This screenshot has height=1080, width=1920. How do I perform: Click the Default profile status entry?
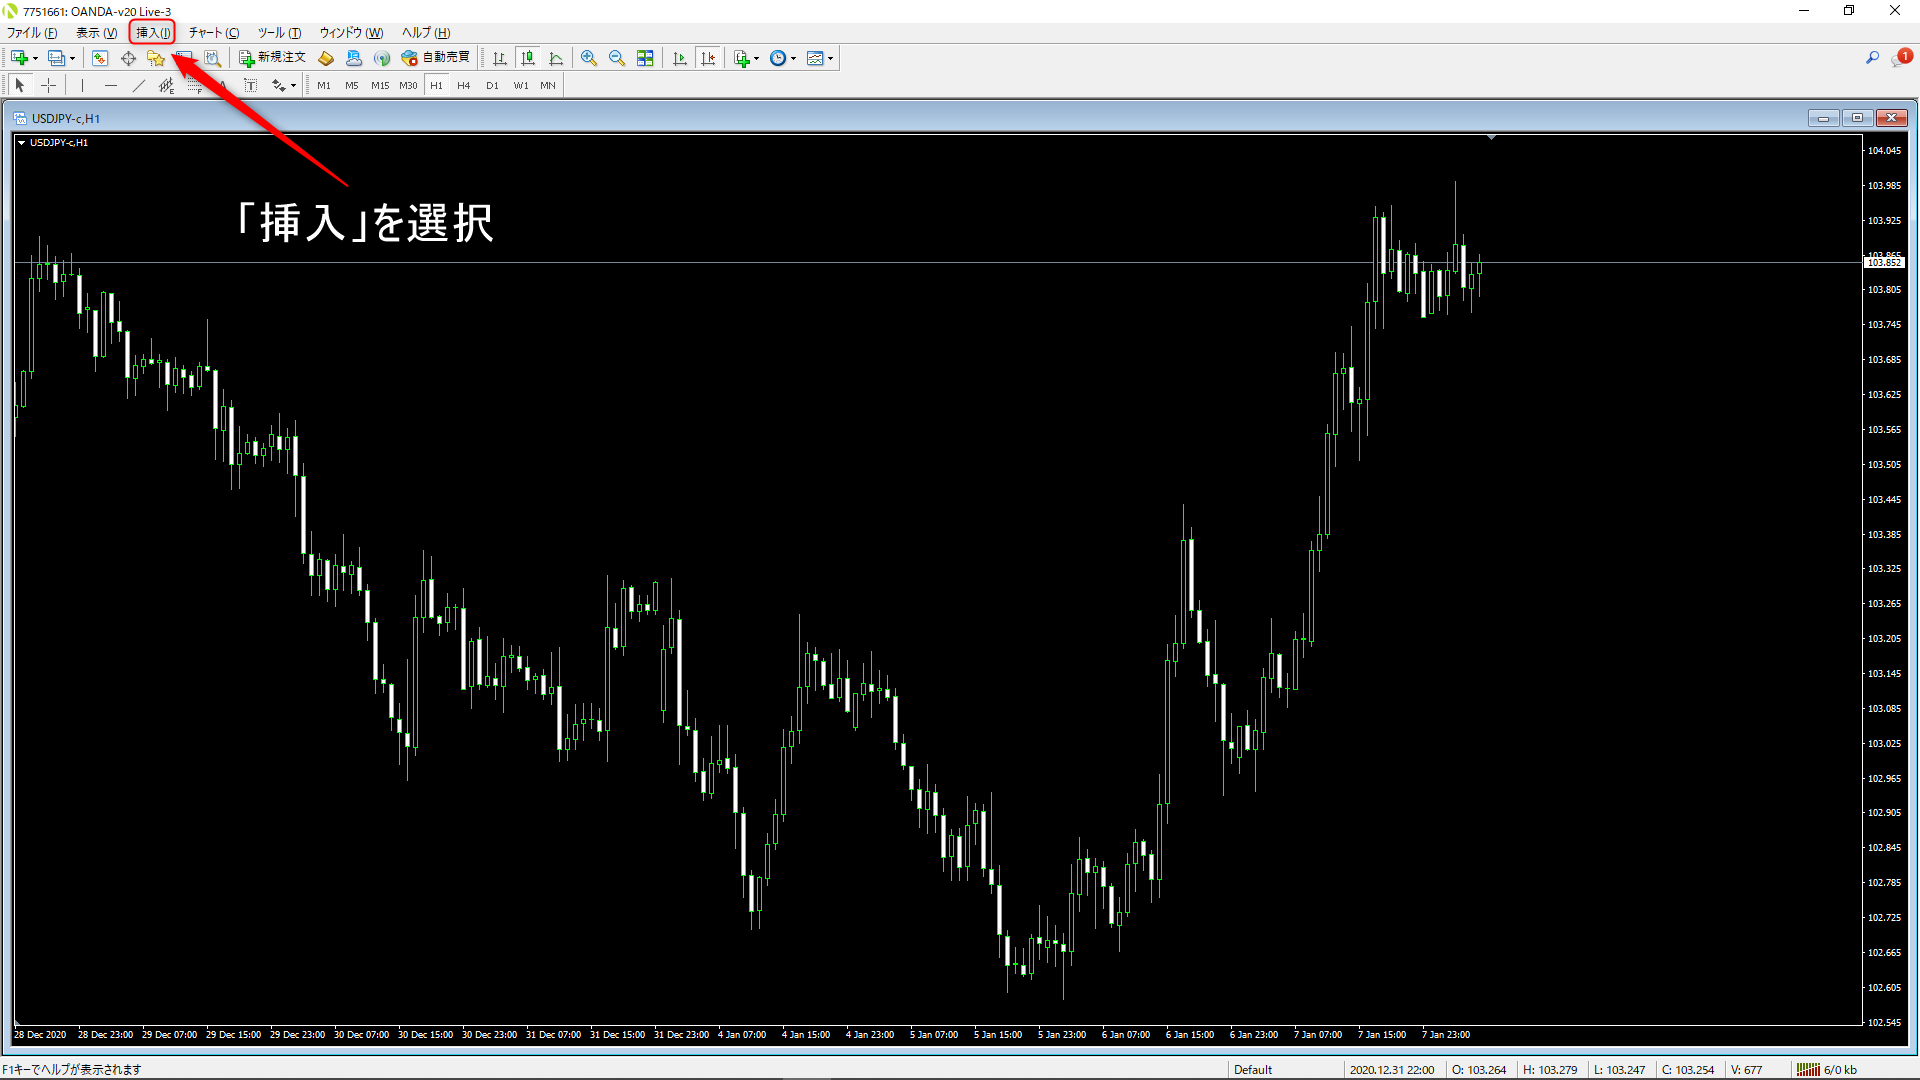click(x=1253, y=1069)
